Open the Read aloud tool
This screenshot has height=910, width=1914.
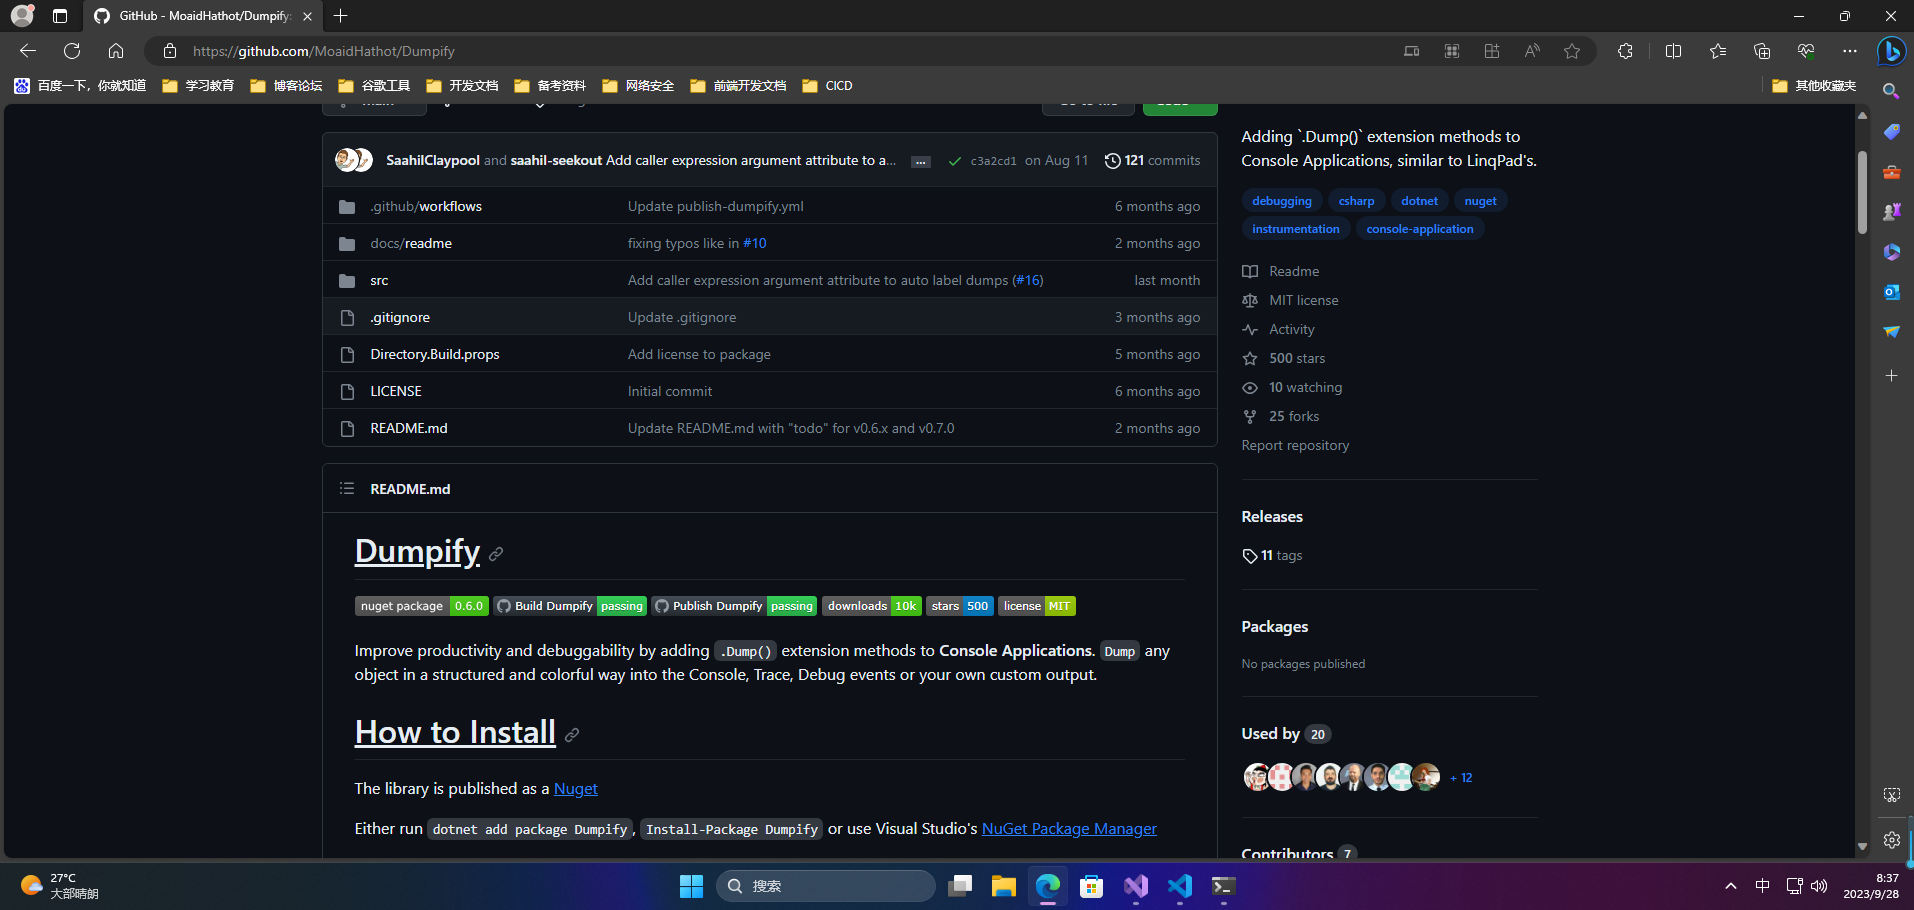(x=1532, y=51)
